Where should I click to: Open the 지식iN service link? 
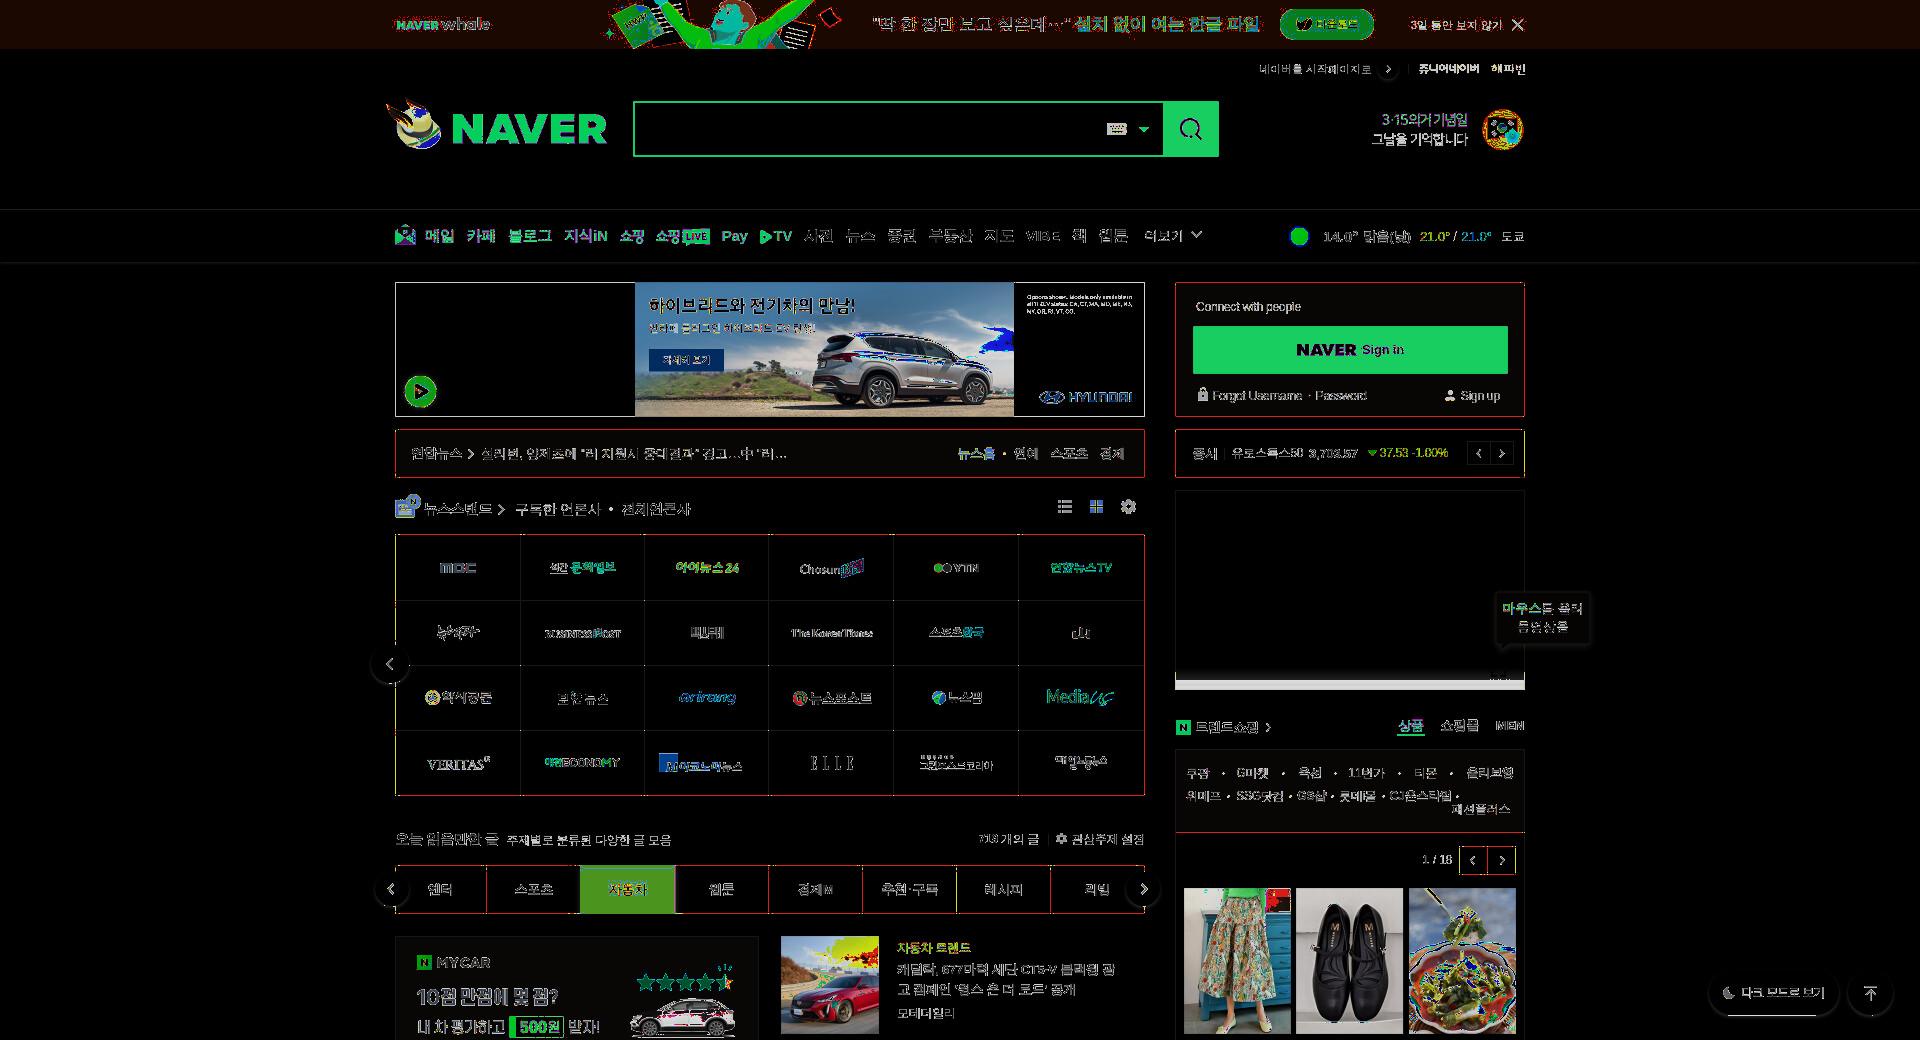point(585,236)
